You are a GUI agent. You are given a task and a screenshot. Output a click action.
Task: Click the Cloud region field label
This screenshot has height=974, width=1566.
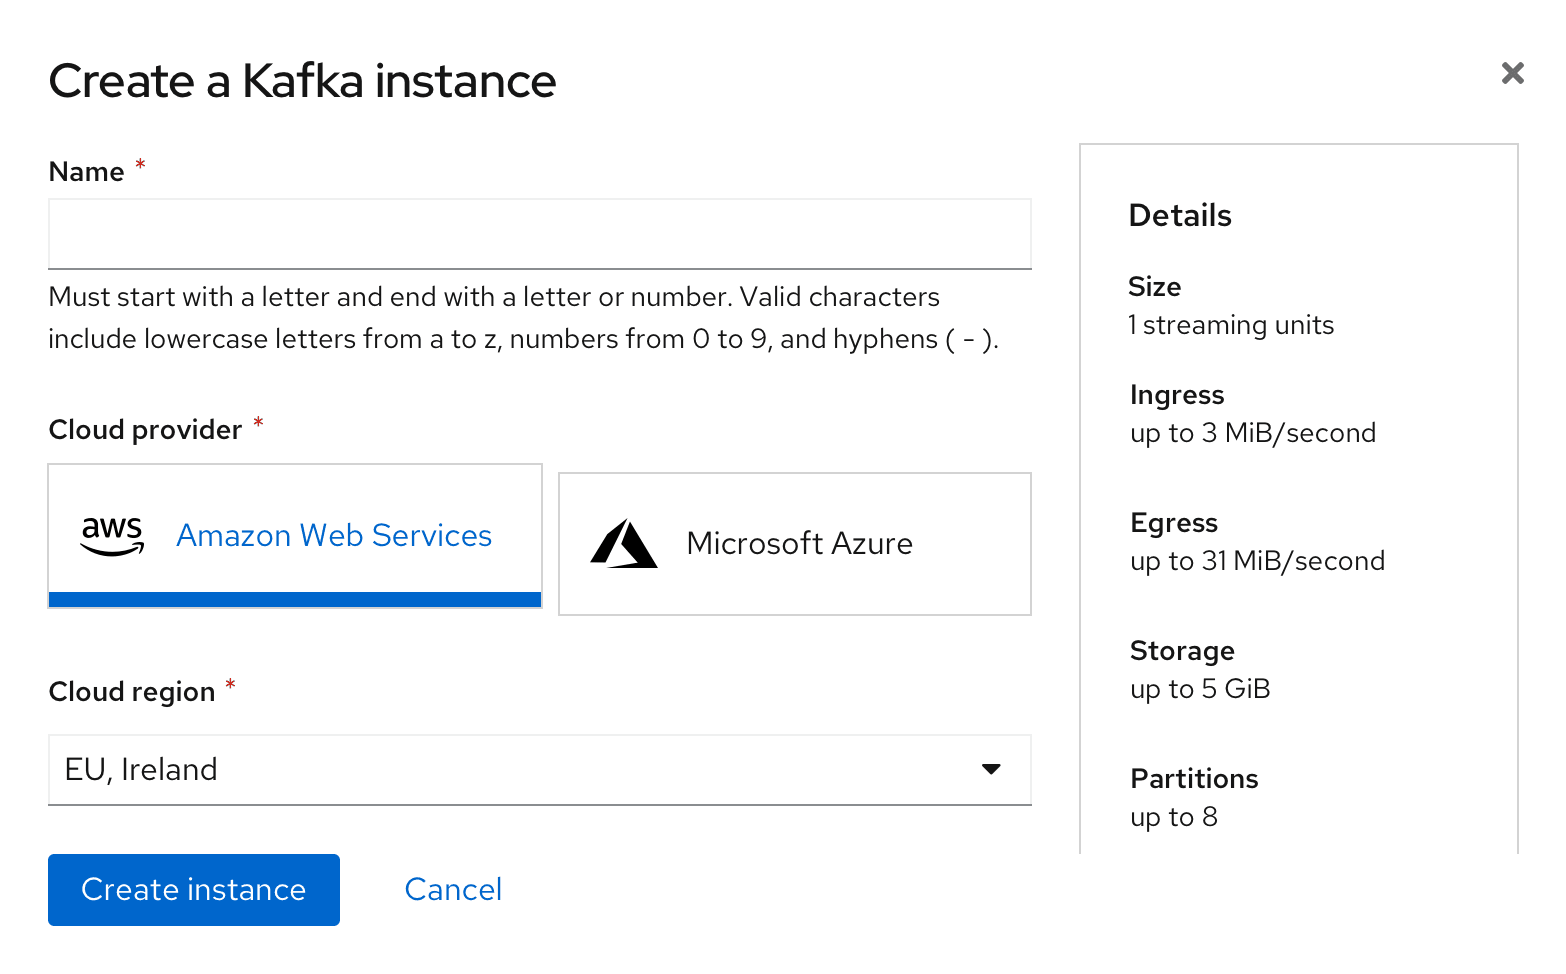[132, 692]
